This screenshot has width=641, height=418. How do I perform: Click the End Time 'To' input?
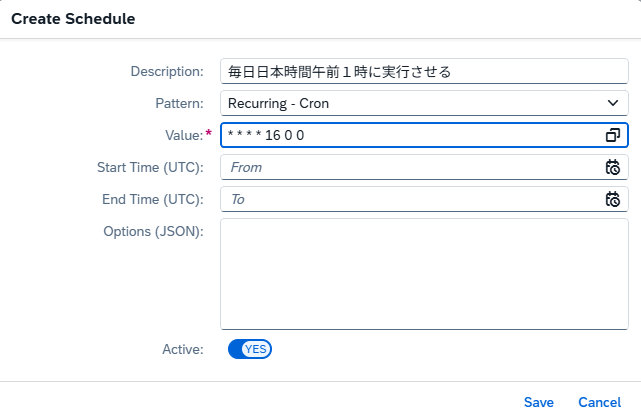pos(412,199)
